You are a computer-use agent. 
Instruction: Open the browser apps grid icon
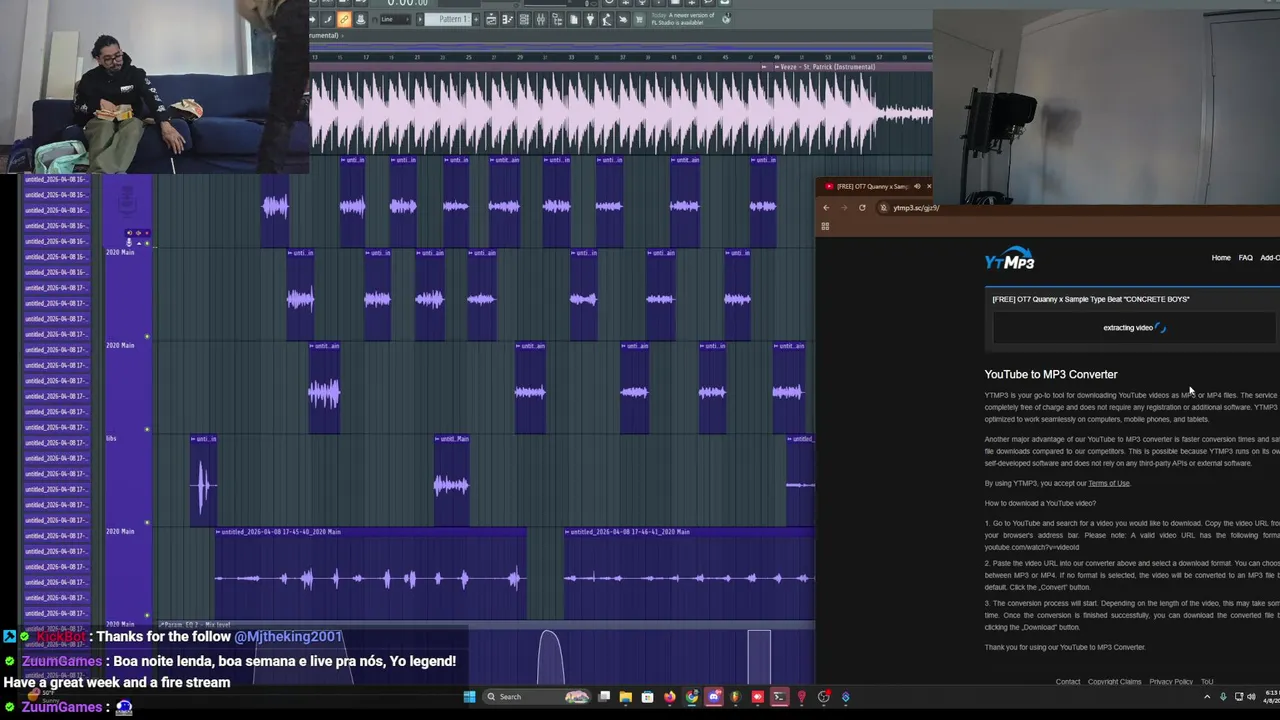click(825, 226)
